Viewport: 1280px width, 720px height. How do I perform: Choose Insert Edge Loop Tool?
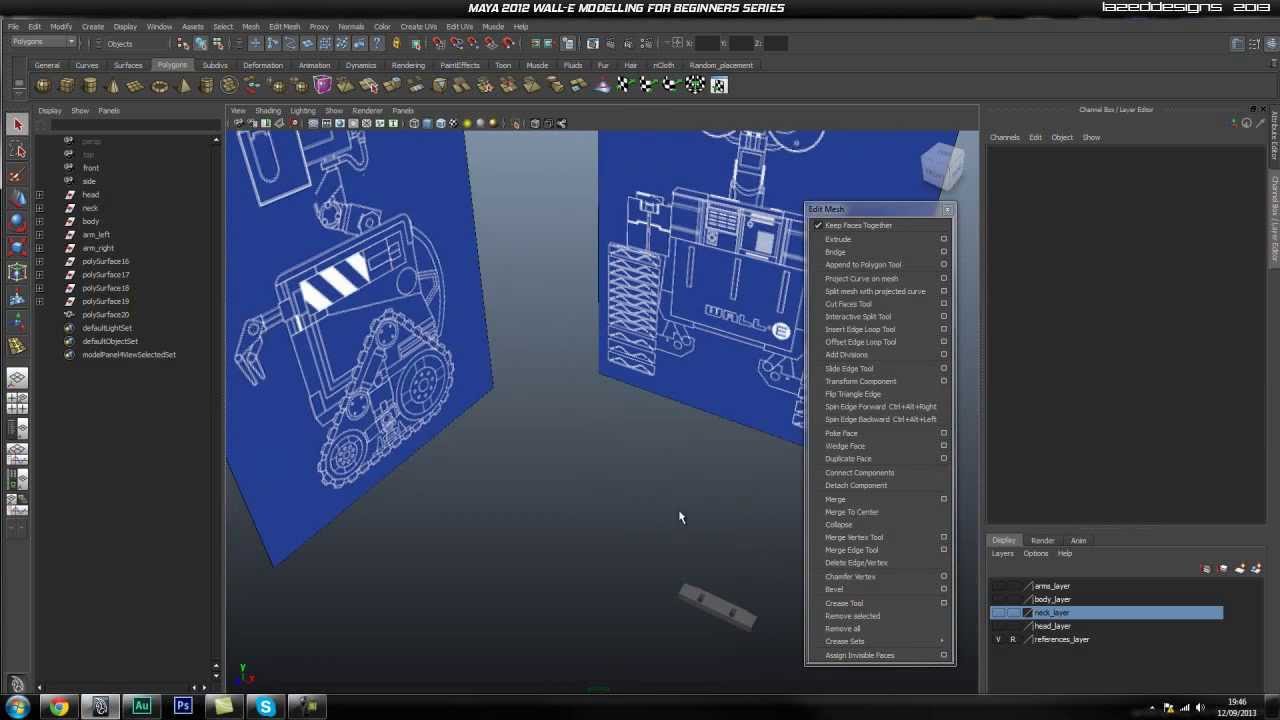pyautogui.click(x=860, y=329)
